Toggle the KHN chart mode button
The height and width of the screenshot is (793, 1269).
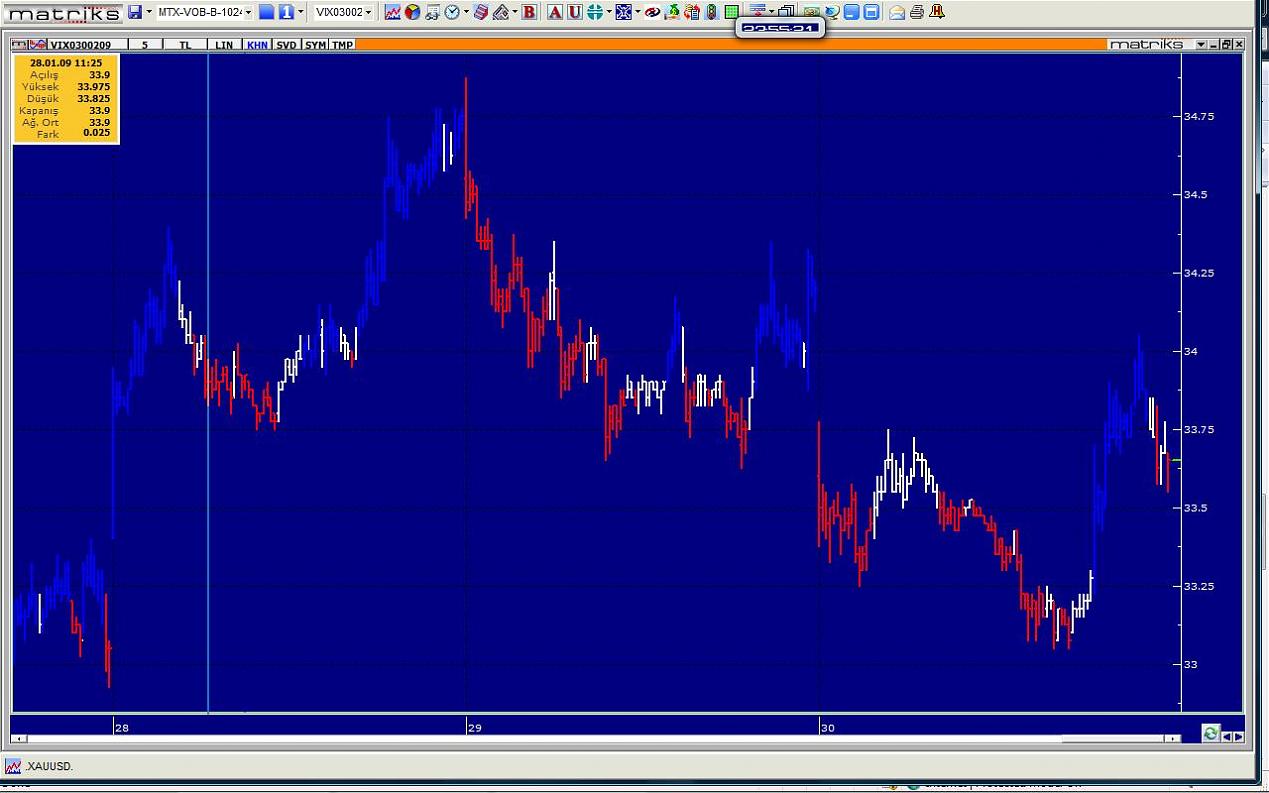257,45
